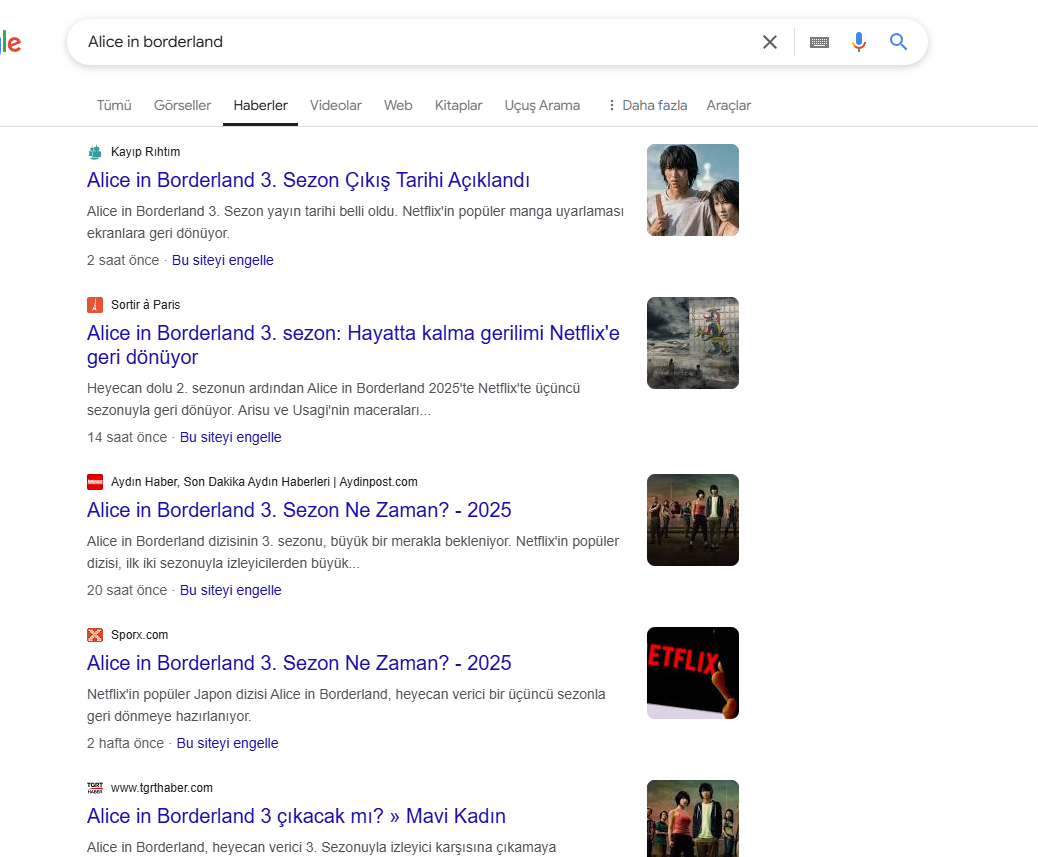1038x857 pixels.
Task: Open Aydinpost 'Sezon Ne Zaman? - 2025' headline
Action: [x=299, y=510]
